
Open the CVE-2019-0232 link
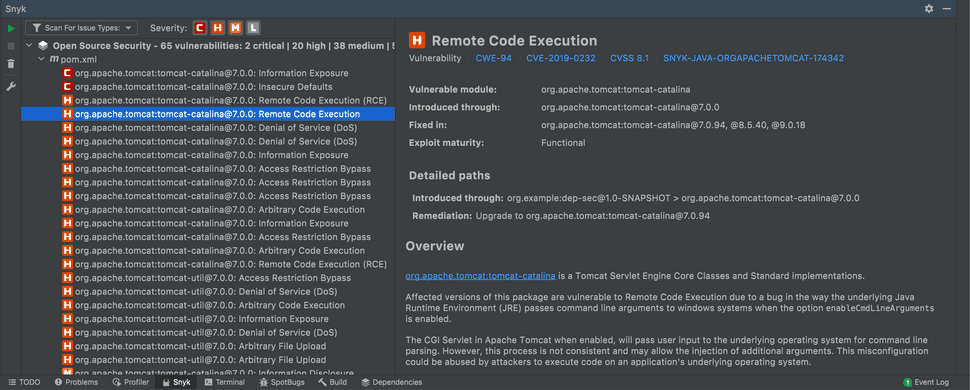click(560, 58)
